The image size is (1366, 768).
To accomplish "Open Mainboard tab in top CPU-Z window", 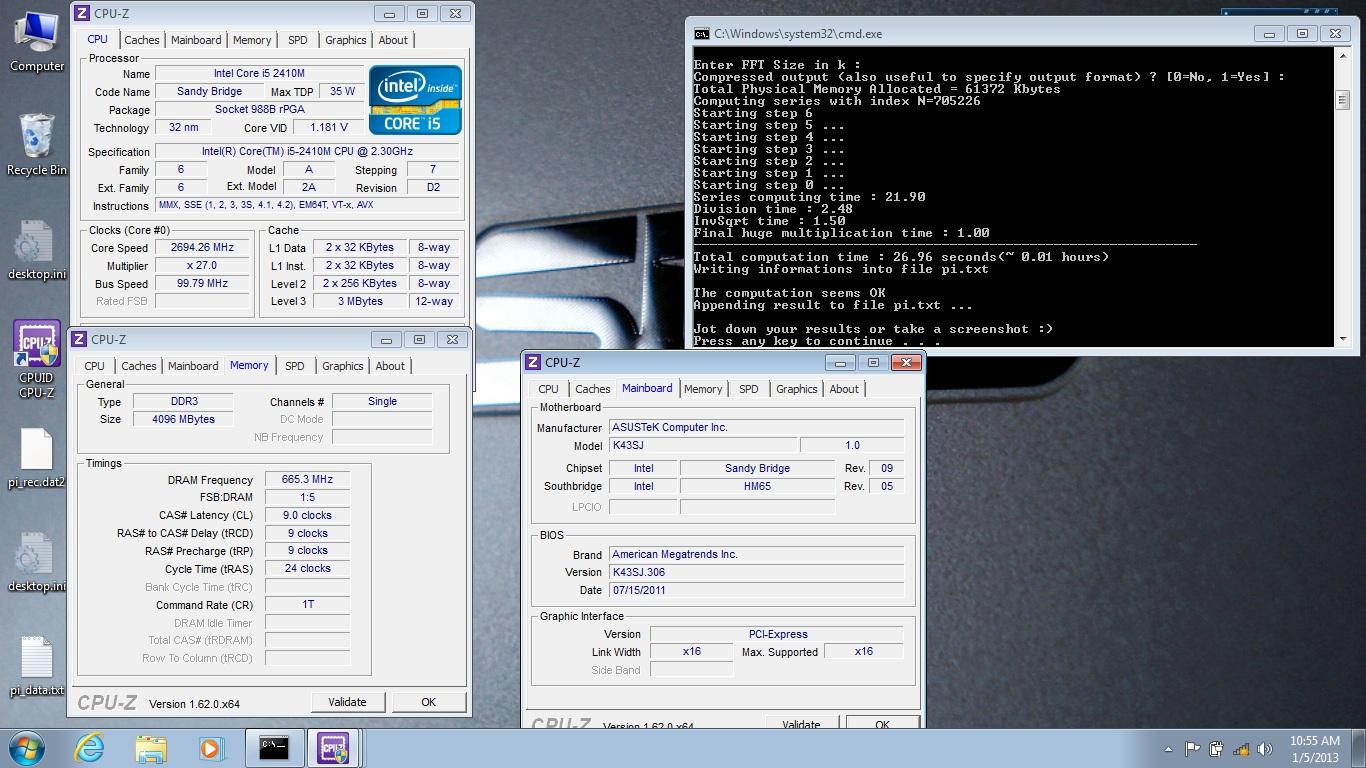I will 196,40.
